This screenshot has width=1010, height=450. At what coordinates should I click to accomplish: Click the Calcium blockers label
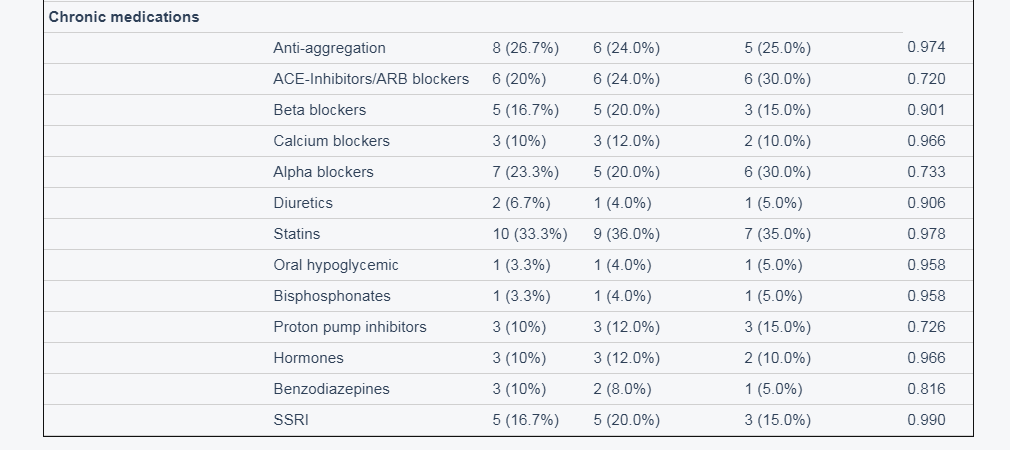click(x=331, y=141)
